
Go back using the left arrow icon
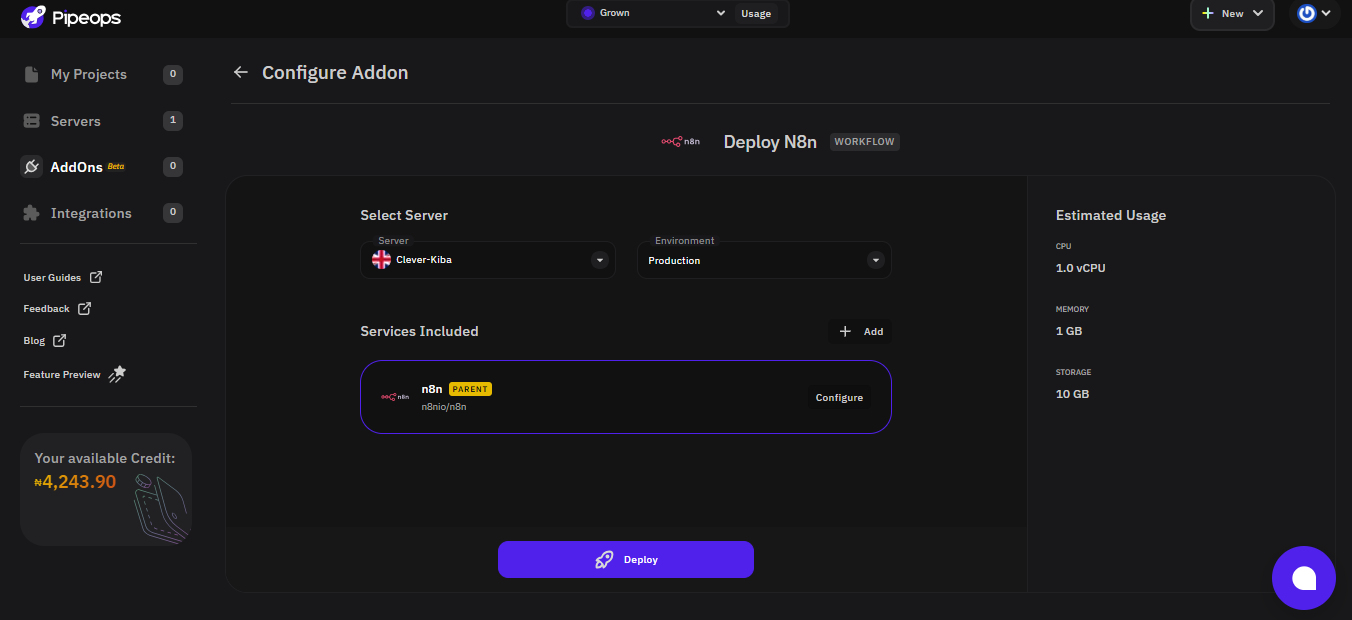click(x=240, y=72)
